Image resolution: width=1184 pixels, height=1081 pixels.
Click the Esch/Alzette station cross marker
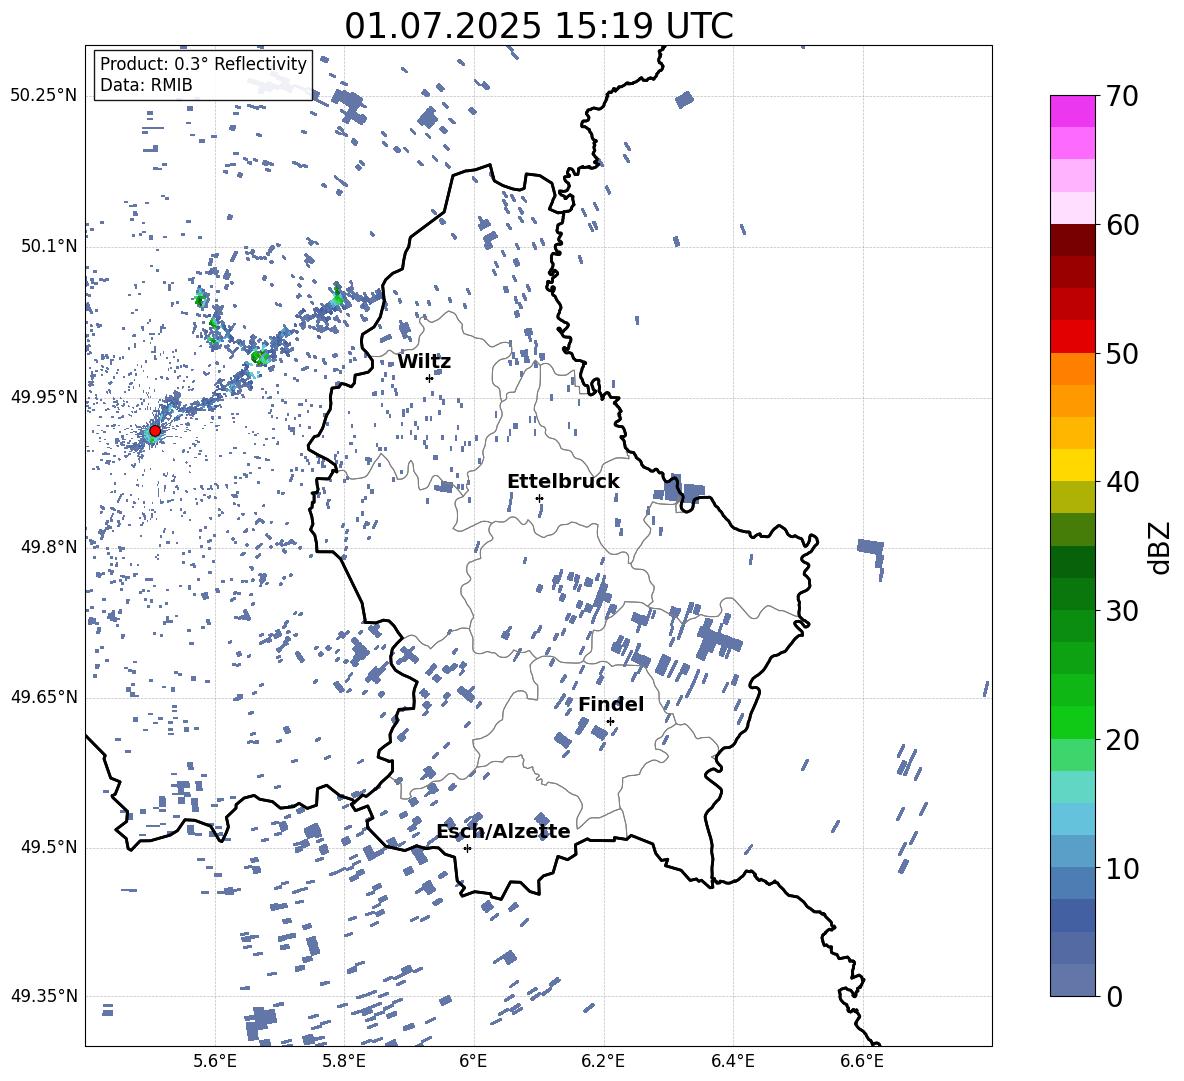pos(467,848)
